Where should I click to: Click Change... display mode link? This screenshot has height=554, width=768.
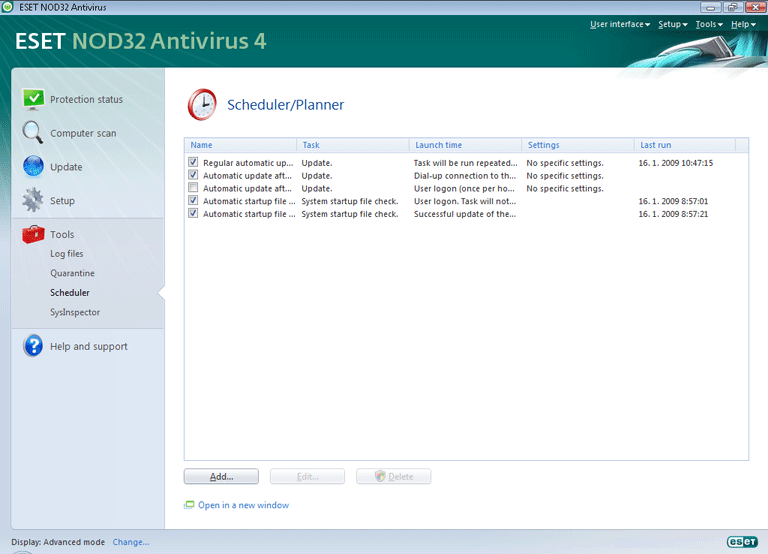pos(131,542)
